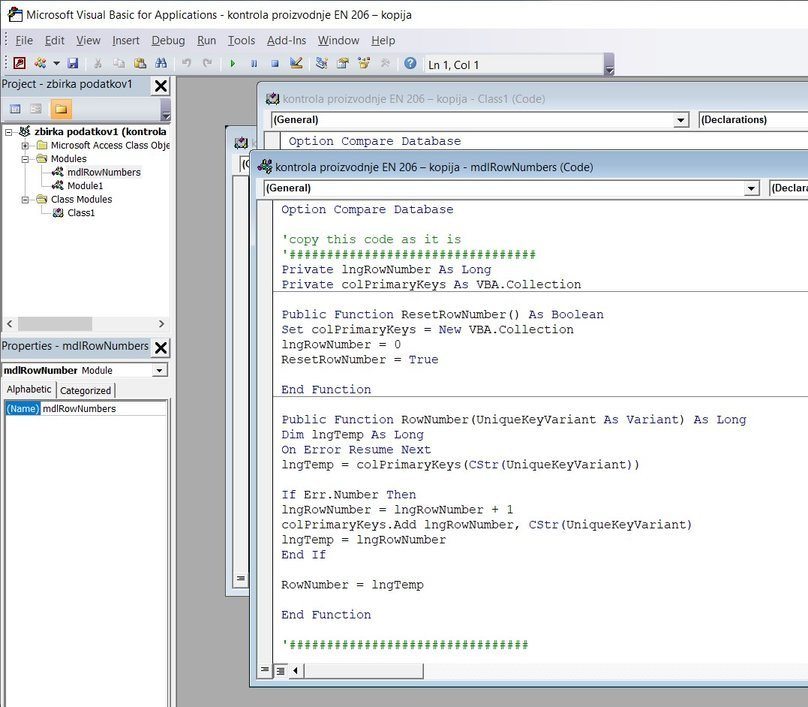
Task: Select Module1 in the project tree
Action: (85, 186)
